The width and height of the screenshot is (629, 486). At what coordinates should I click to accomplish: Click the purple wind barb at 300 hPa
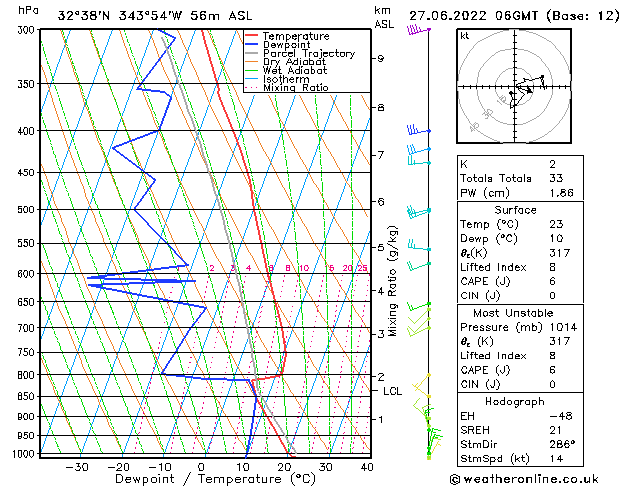click(x=418, y=30)
